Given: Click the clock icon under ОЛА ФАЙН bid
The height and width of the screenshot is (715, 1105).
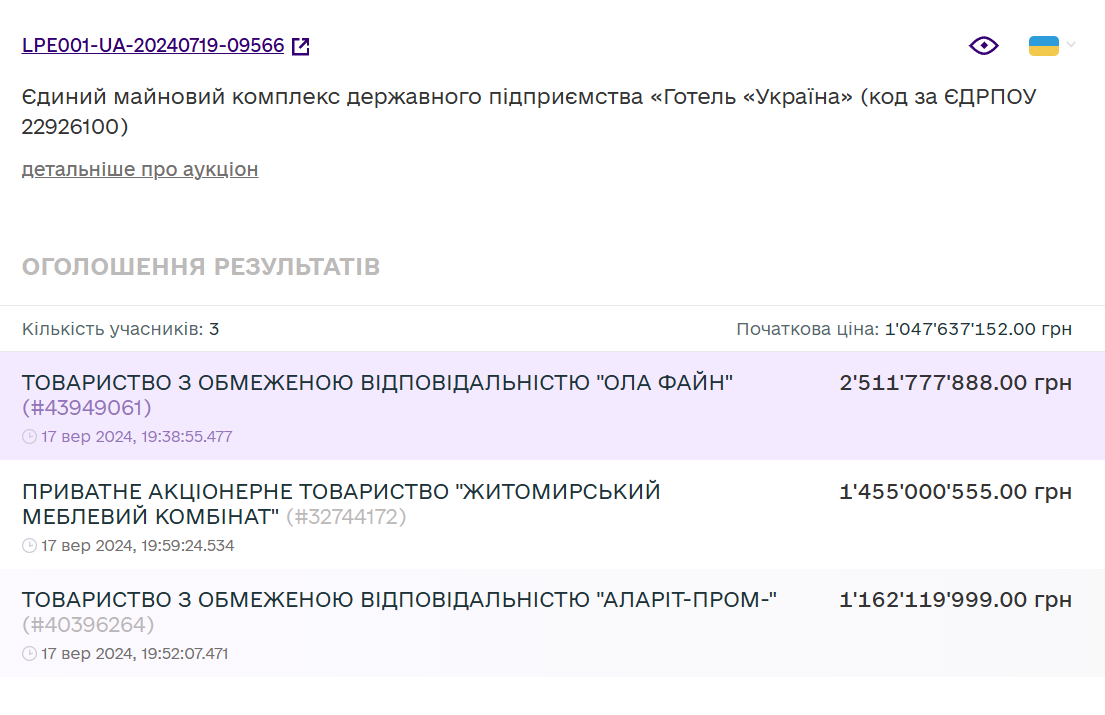Looking at the screenshot, I should [31, 436].
